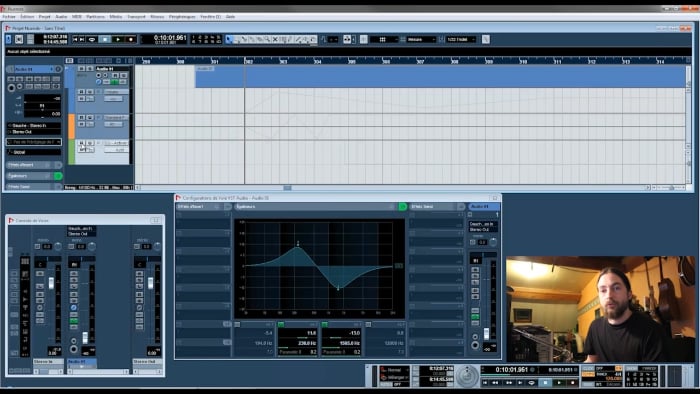Click the Activate Project button

click(7, 39)
